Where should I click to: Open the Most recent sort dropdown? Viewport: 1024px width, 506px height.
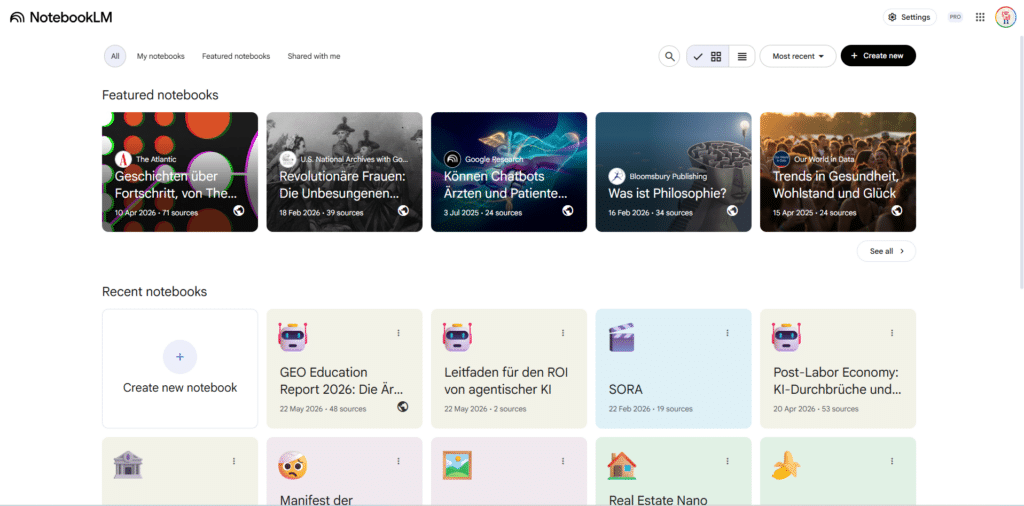coord(798,56)
